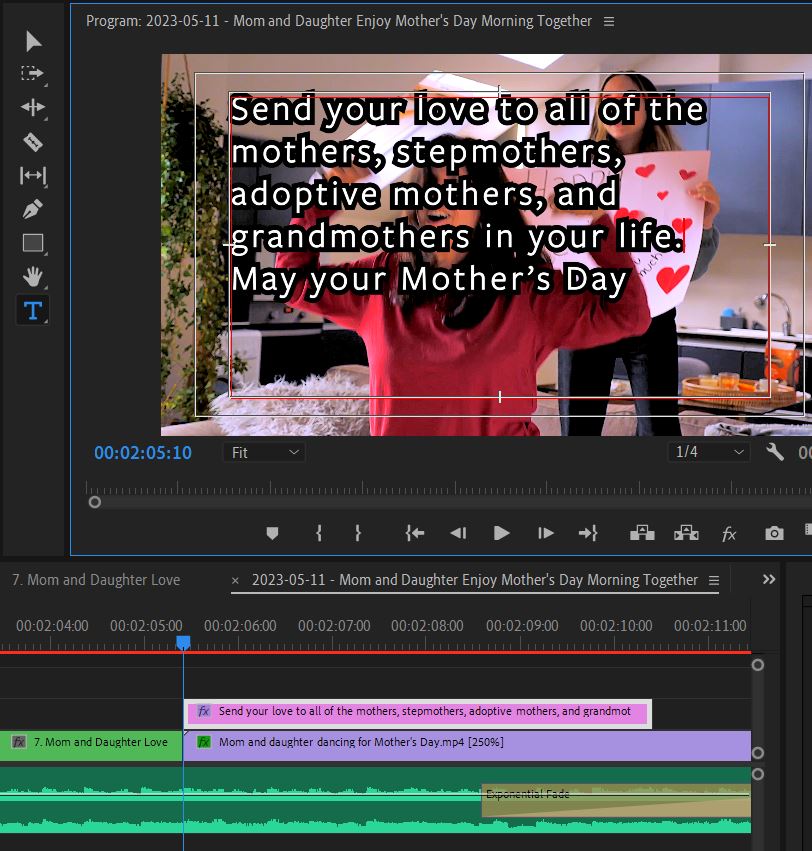
Task: Click the 00:02:06:00 mark on timeline ruler
Action: pos(240,626)
